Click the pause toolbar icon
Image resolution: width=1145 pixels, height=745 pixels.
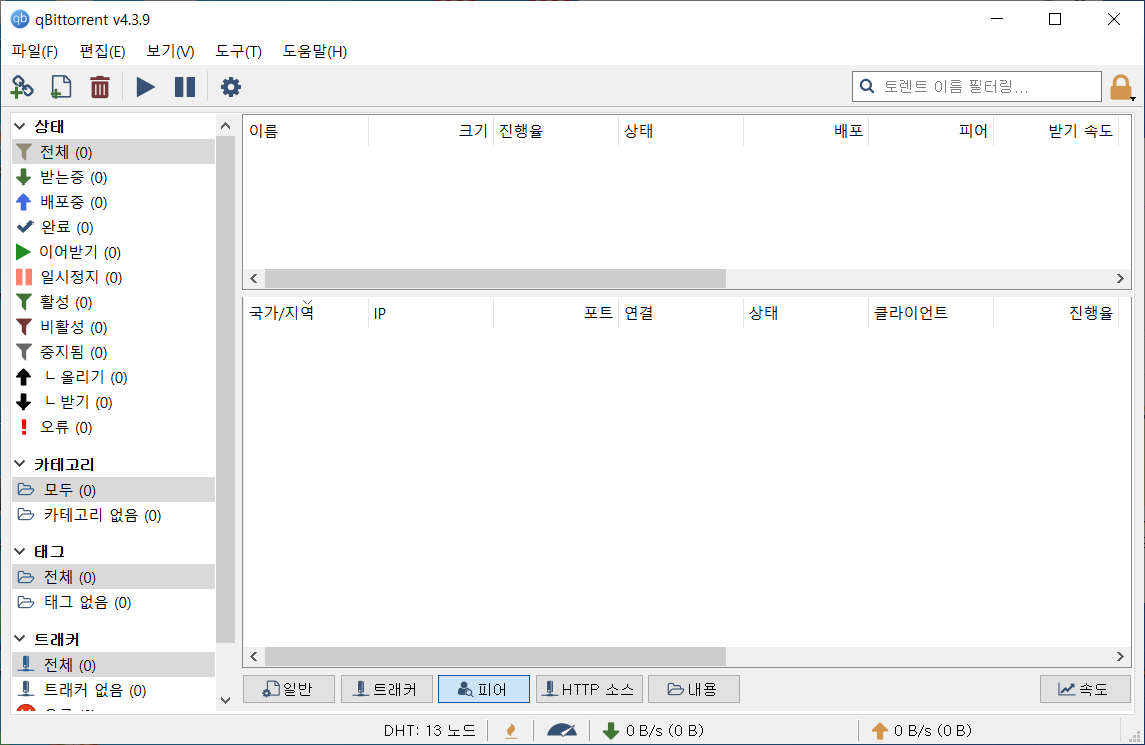(185, 87)
